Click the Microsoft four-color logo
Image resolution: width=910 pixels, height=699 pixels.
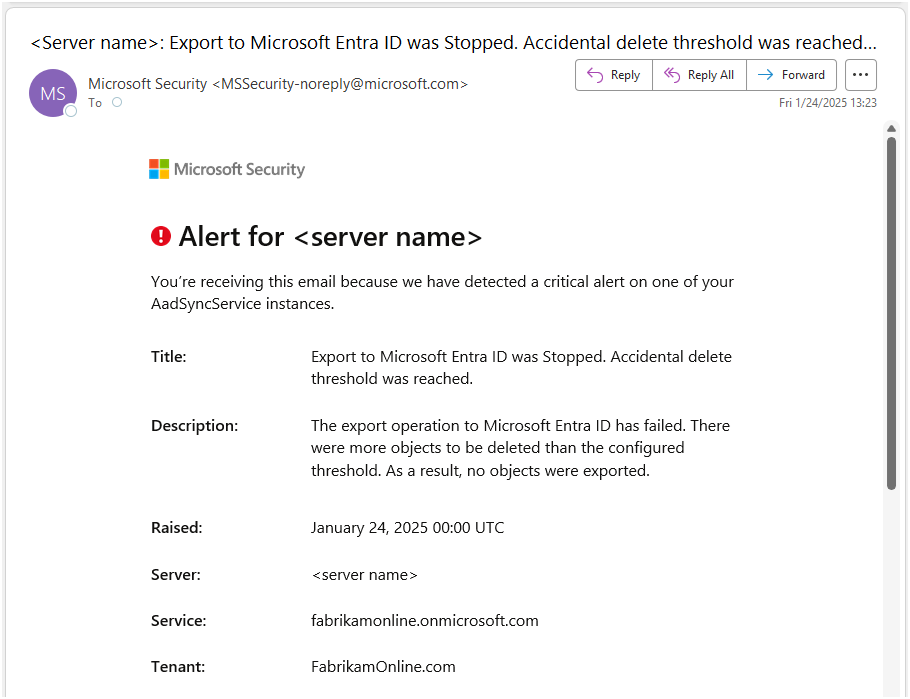click(159, 169)
